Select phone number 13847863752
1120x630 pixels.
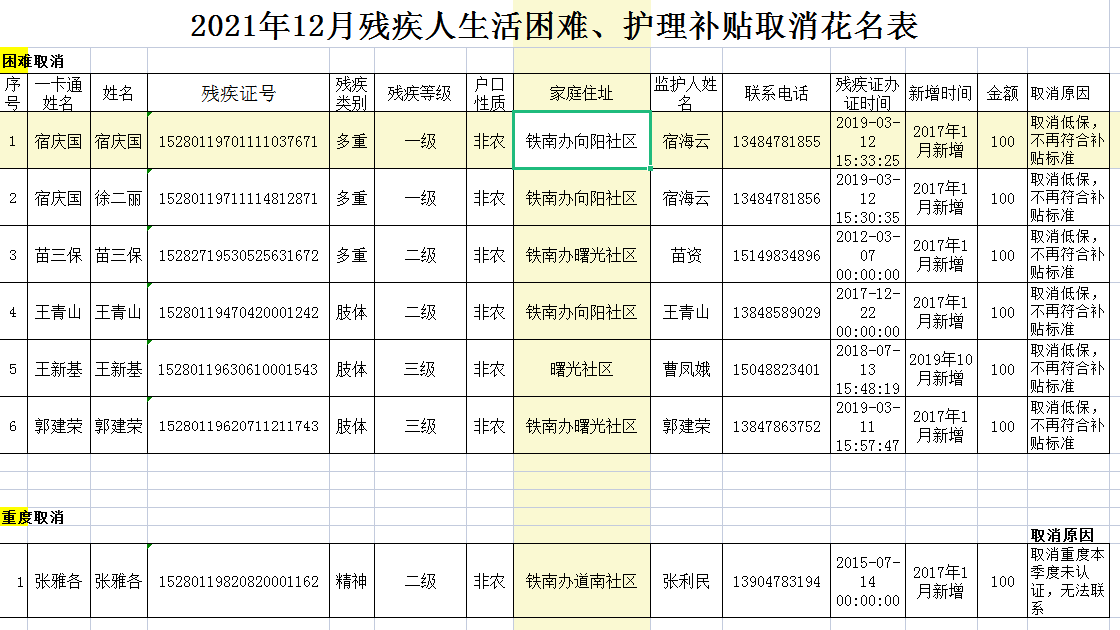tap(776, 426)
